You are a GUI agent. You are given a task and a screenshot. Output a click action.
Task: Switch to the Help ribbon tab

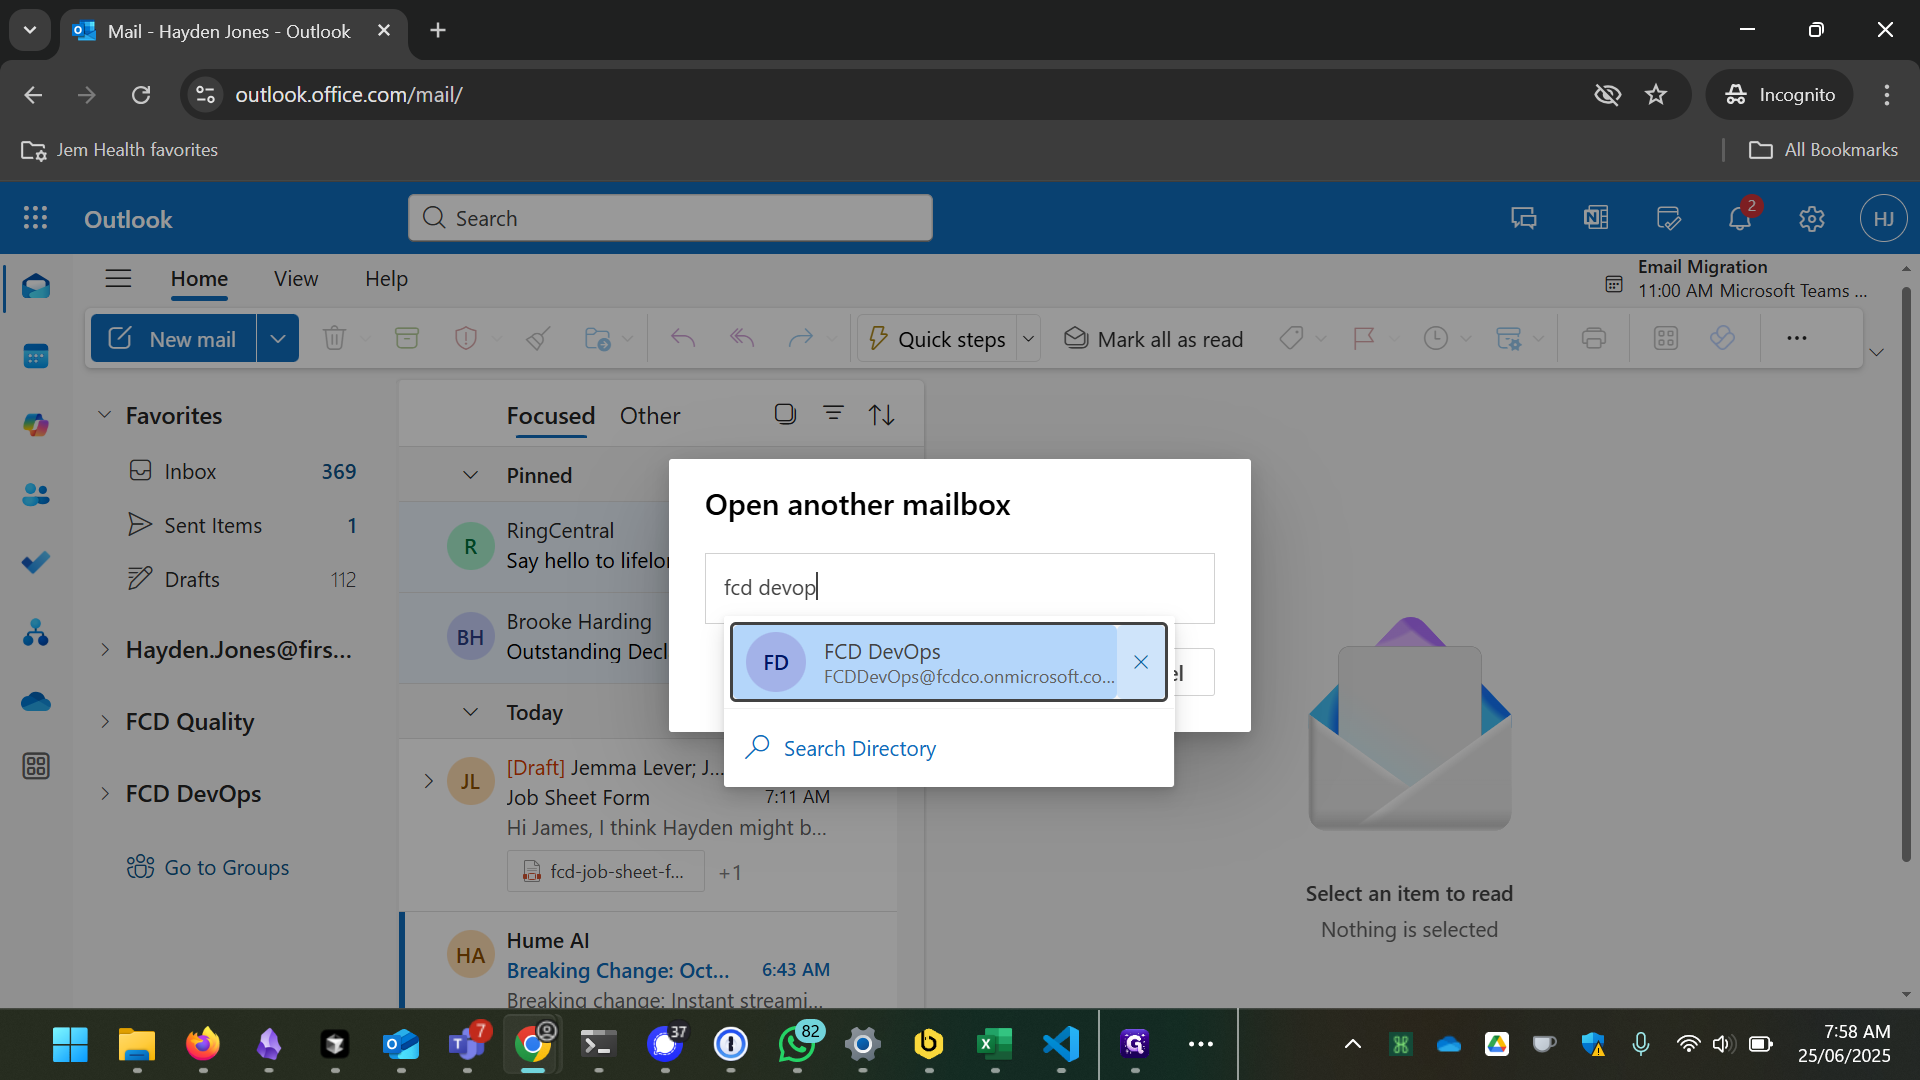point(386,279)
